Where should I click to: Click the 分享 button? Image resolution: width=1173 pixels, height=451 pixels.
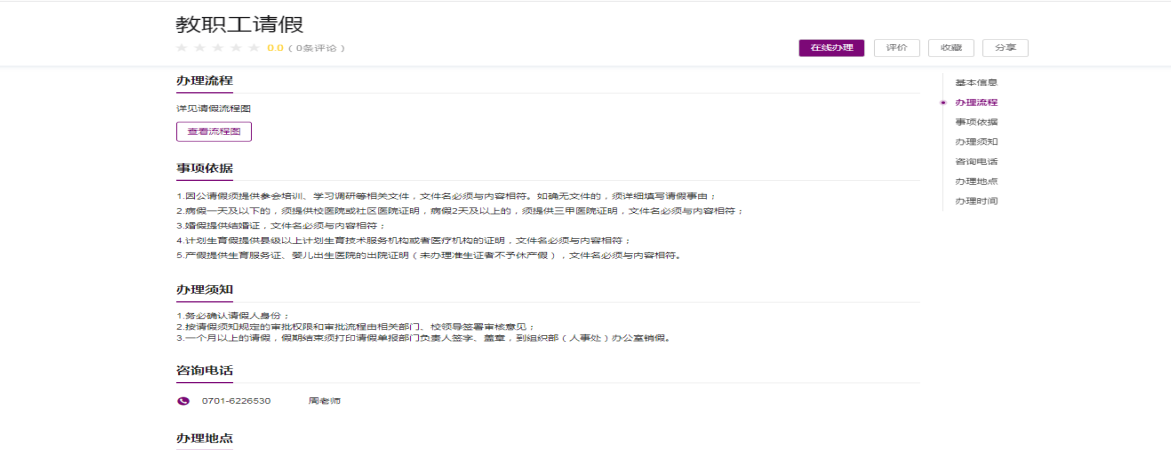coord(1005,47)
